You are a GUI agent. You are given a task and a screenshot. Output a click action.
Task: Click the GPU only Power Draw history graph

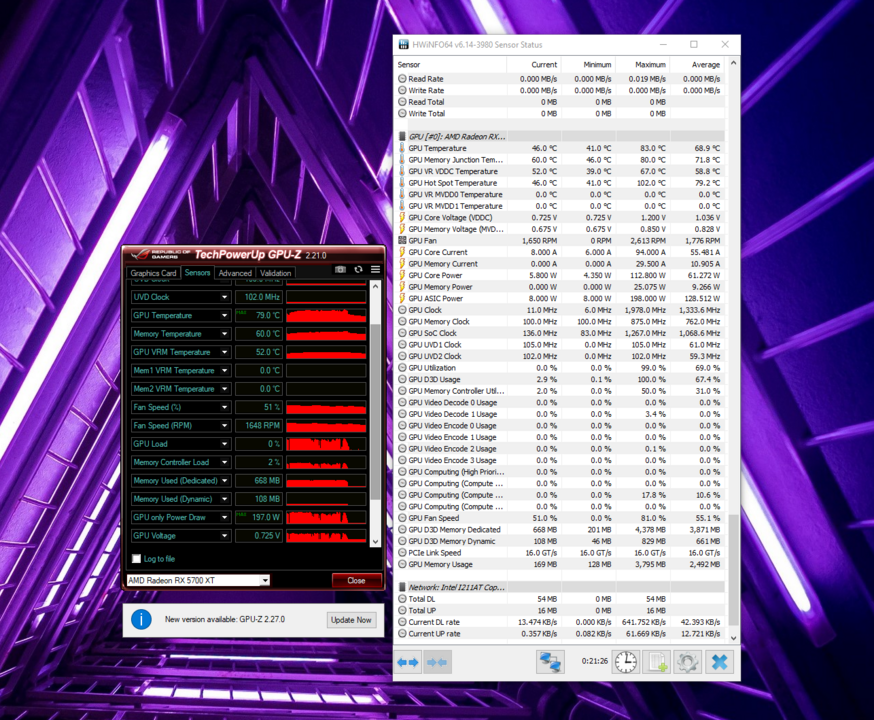point(326,518)
